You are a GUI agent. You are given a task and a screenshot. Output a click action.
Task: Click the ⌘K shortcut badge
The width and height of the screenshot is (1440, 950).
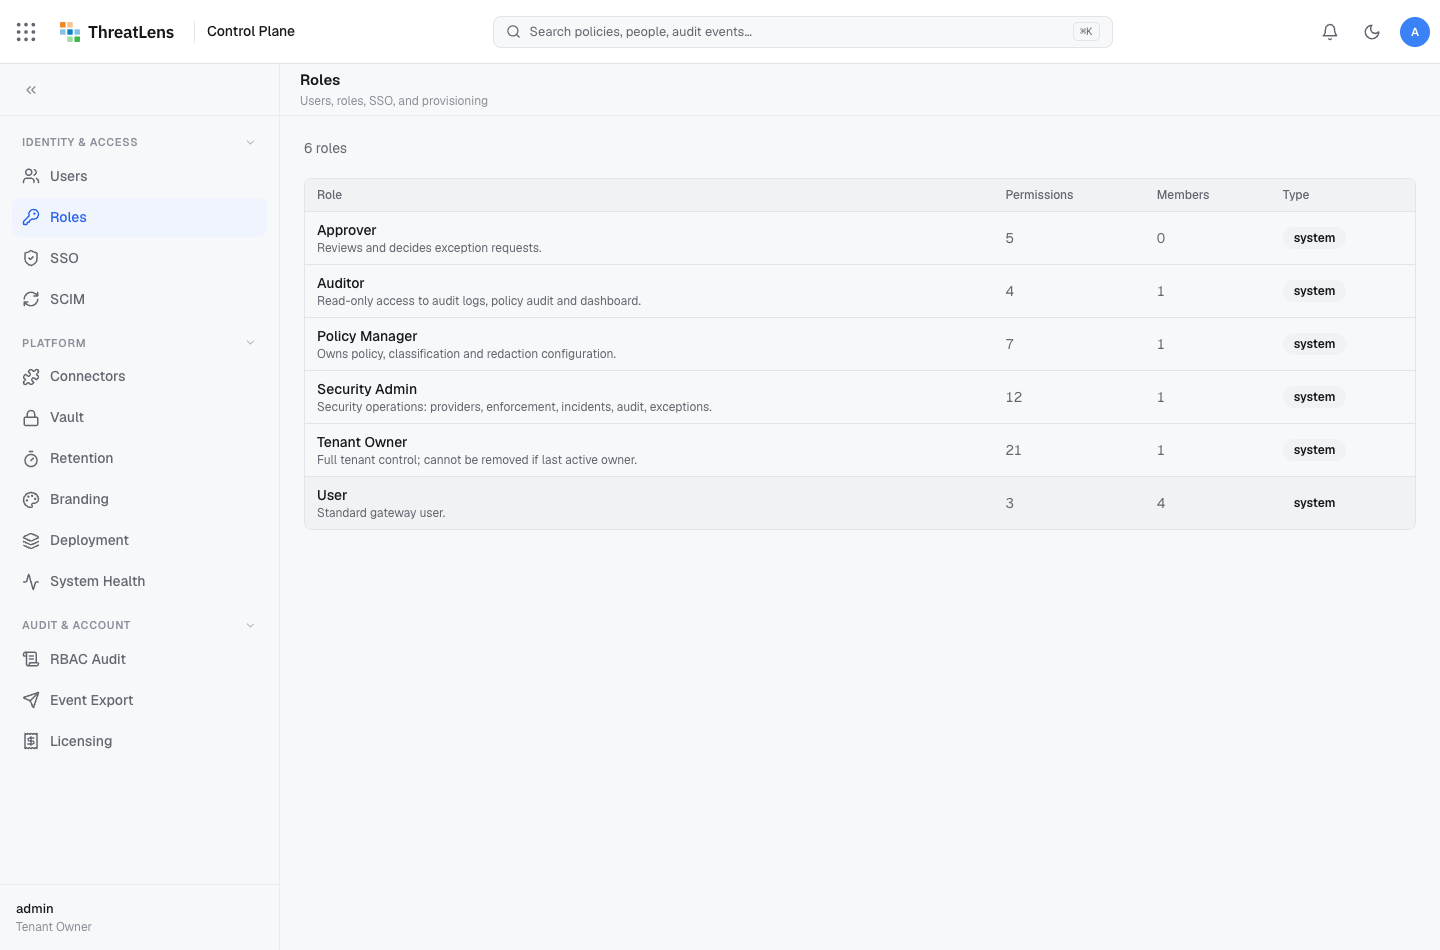coord(1086,32)
